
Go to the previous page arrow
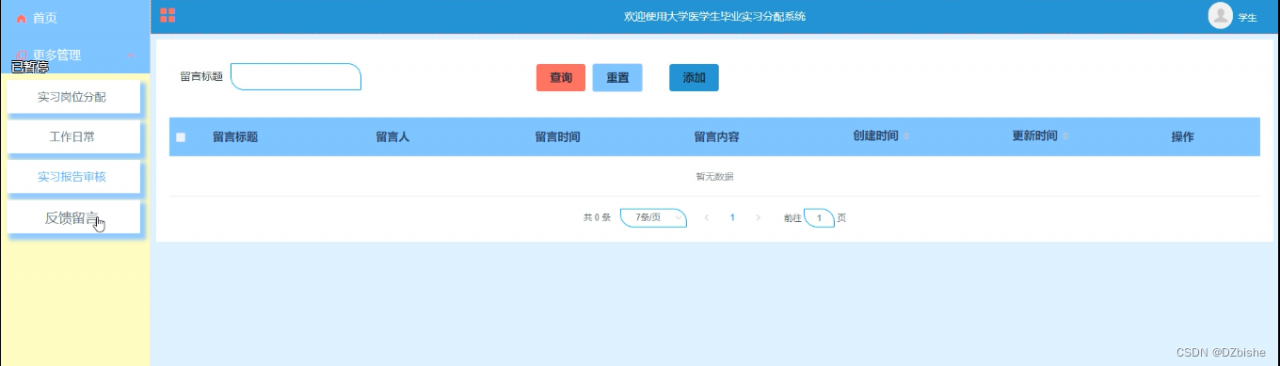(x=706, y=217)
